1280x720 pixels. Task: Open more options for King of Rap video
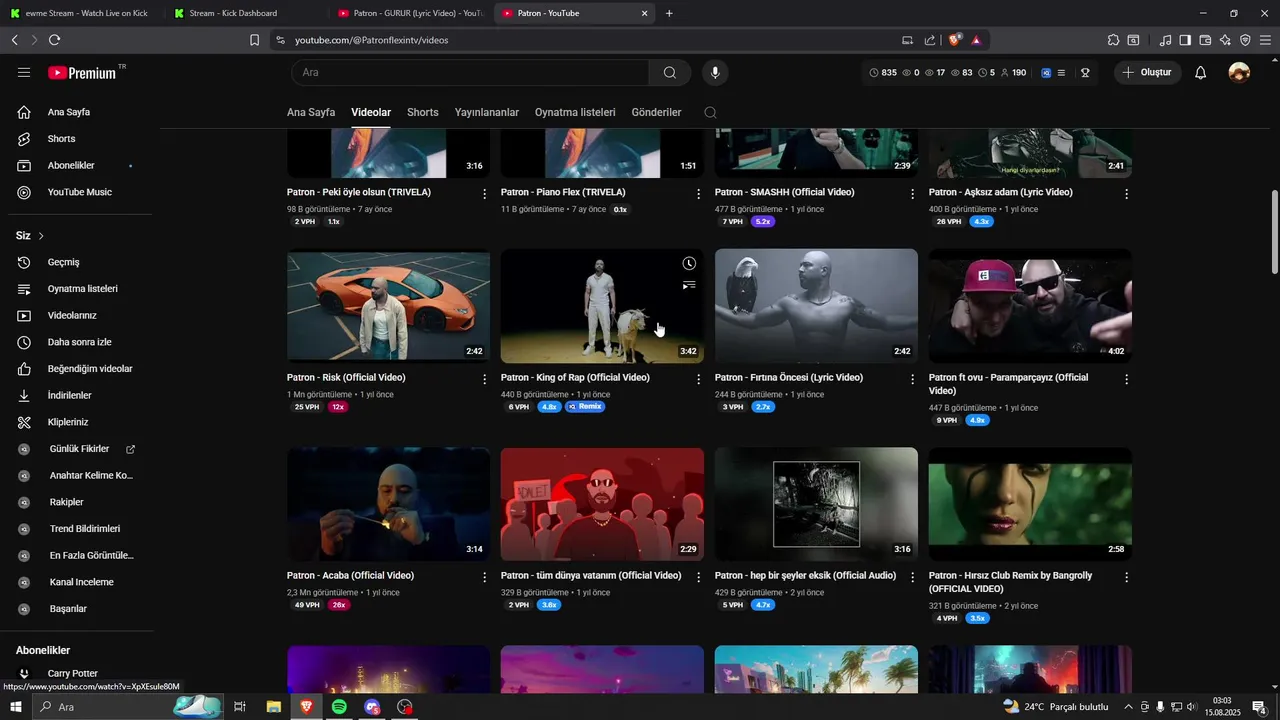pos(699,379)
